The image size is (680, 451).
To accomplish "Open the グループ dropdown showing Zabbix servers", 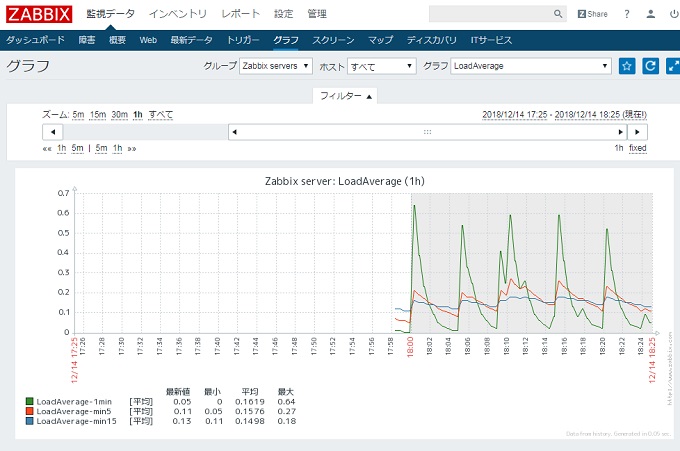I will coord(275,66).
